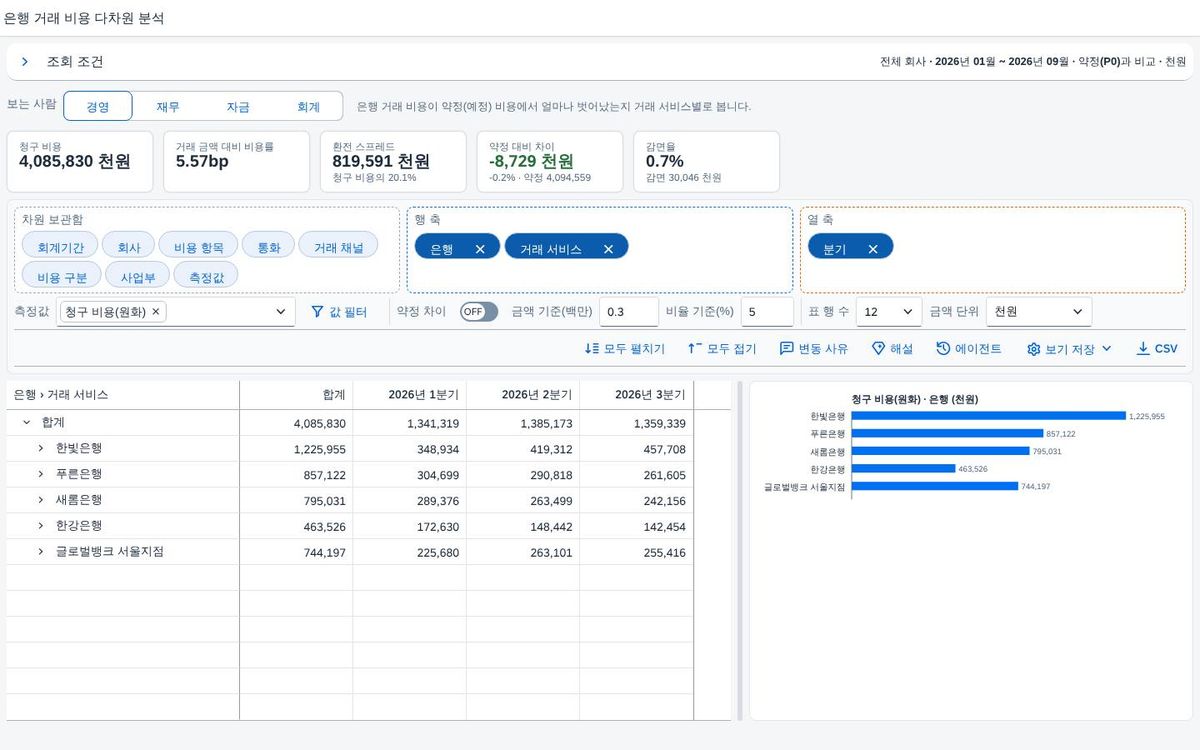Open the 표 행 수 dropdown

[889, 312]
